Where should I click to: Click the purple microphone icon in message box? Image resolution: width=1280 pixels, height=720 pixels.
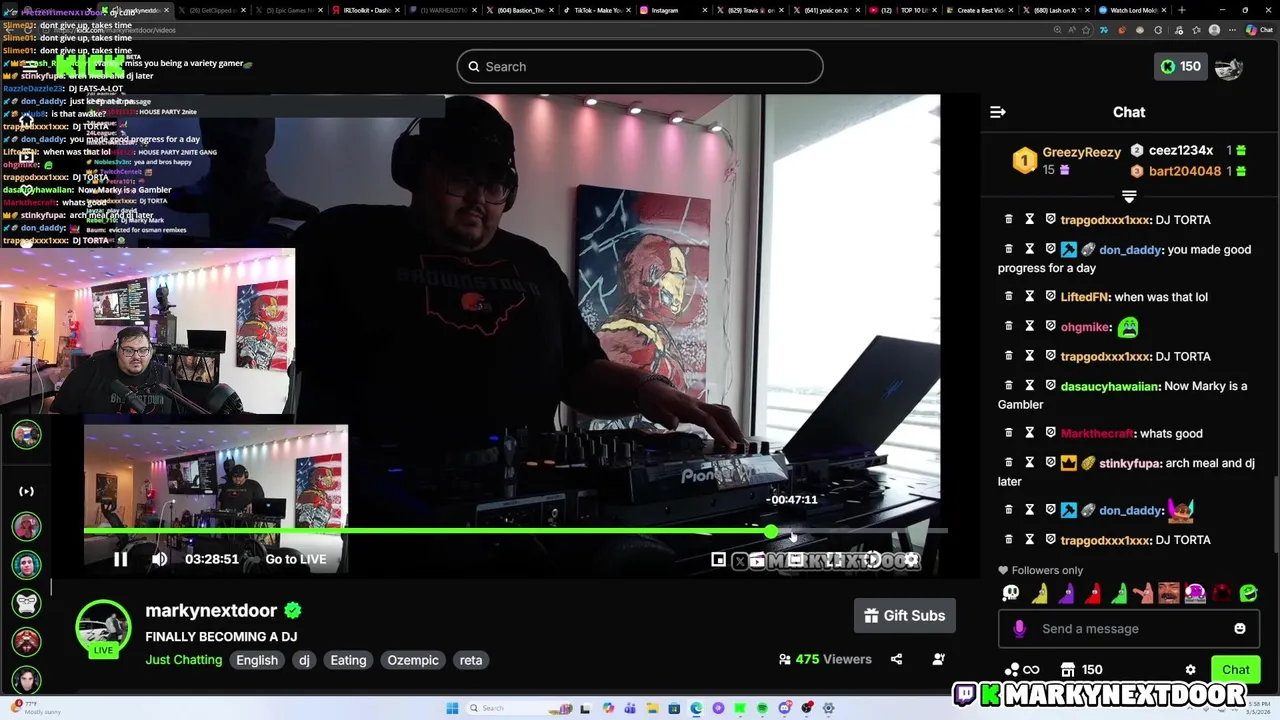point(1019,629)
